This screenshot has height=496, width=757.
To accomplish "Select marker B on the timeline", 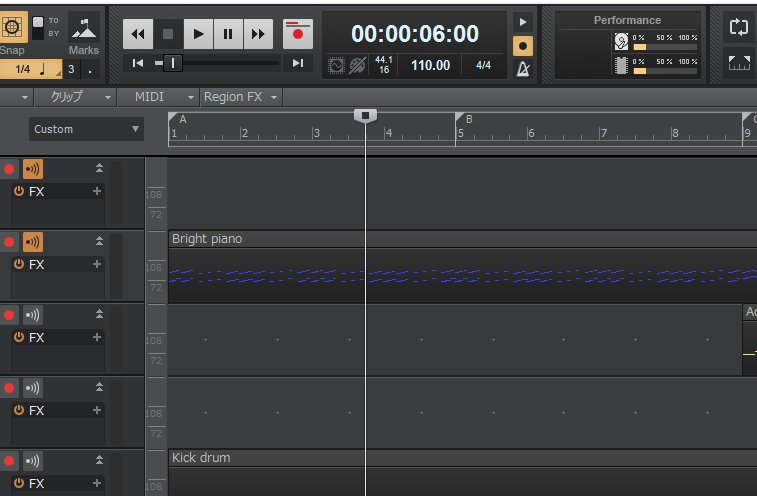I will point(463,118).
